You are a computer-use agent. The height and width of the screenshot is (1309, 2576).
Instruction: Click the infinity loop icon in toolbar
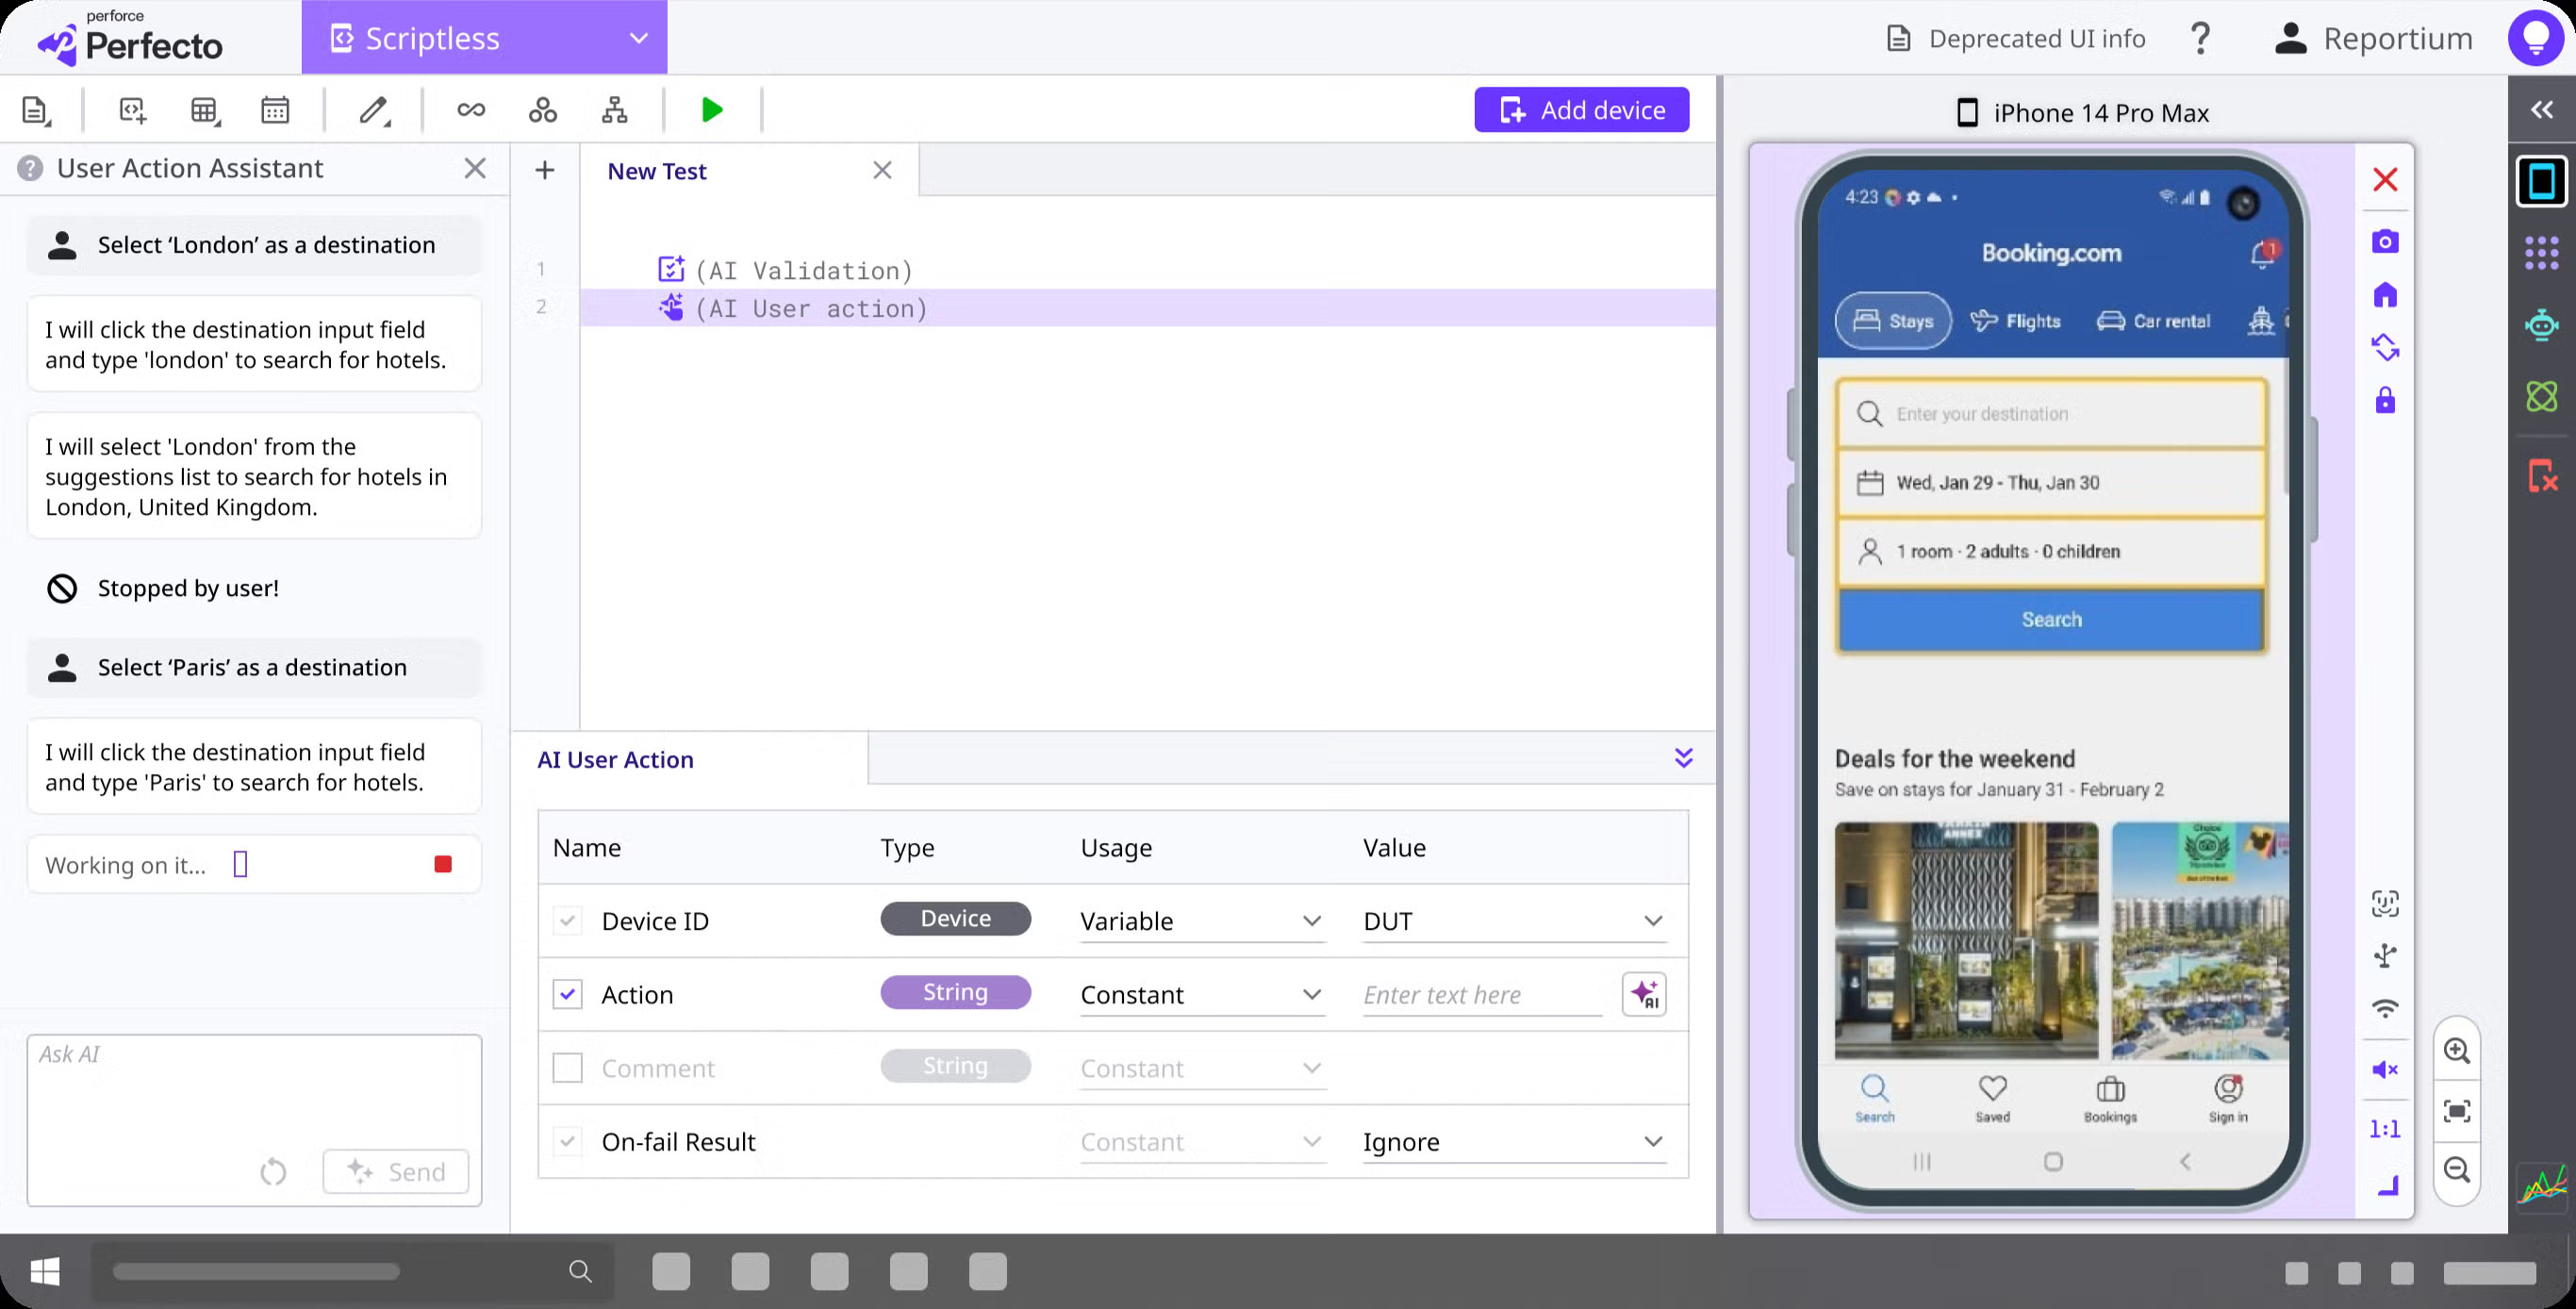pos(471,110)
